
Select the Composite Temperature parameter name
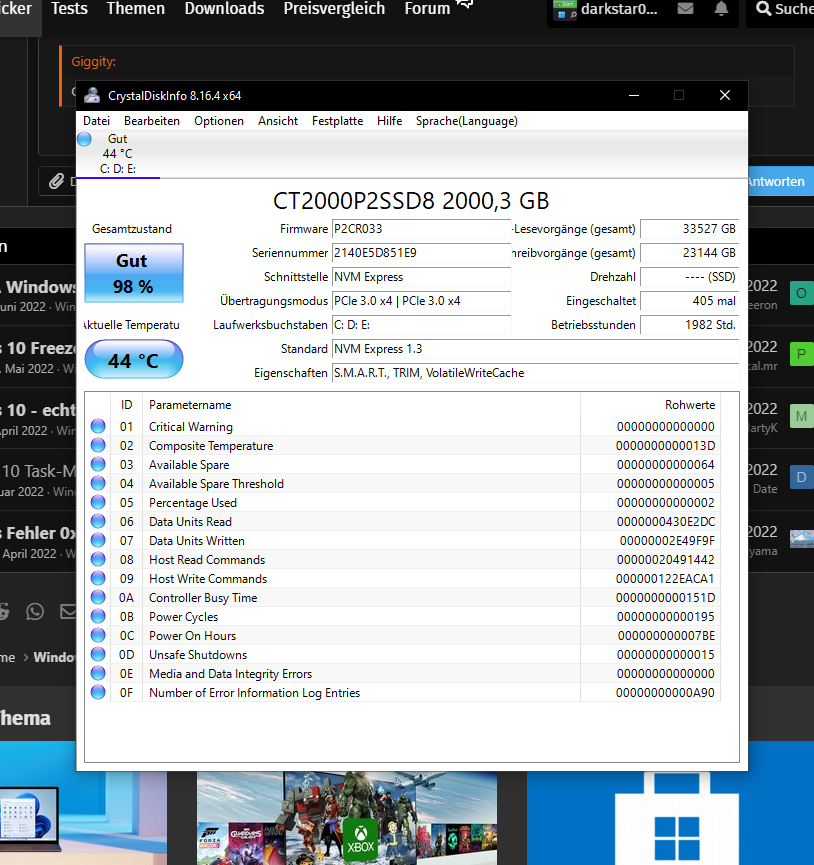[x=211, y=446]
